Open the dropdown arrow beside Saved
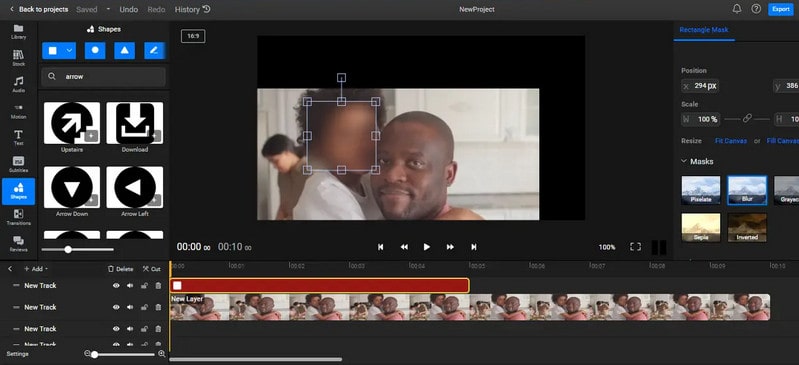This screenshot has width=799, height=365. (x=108, y=9)
